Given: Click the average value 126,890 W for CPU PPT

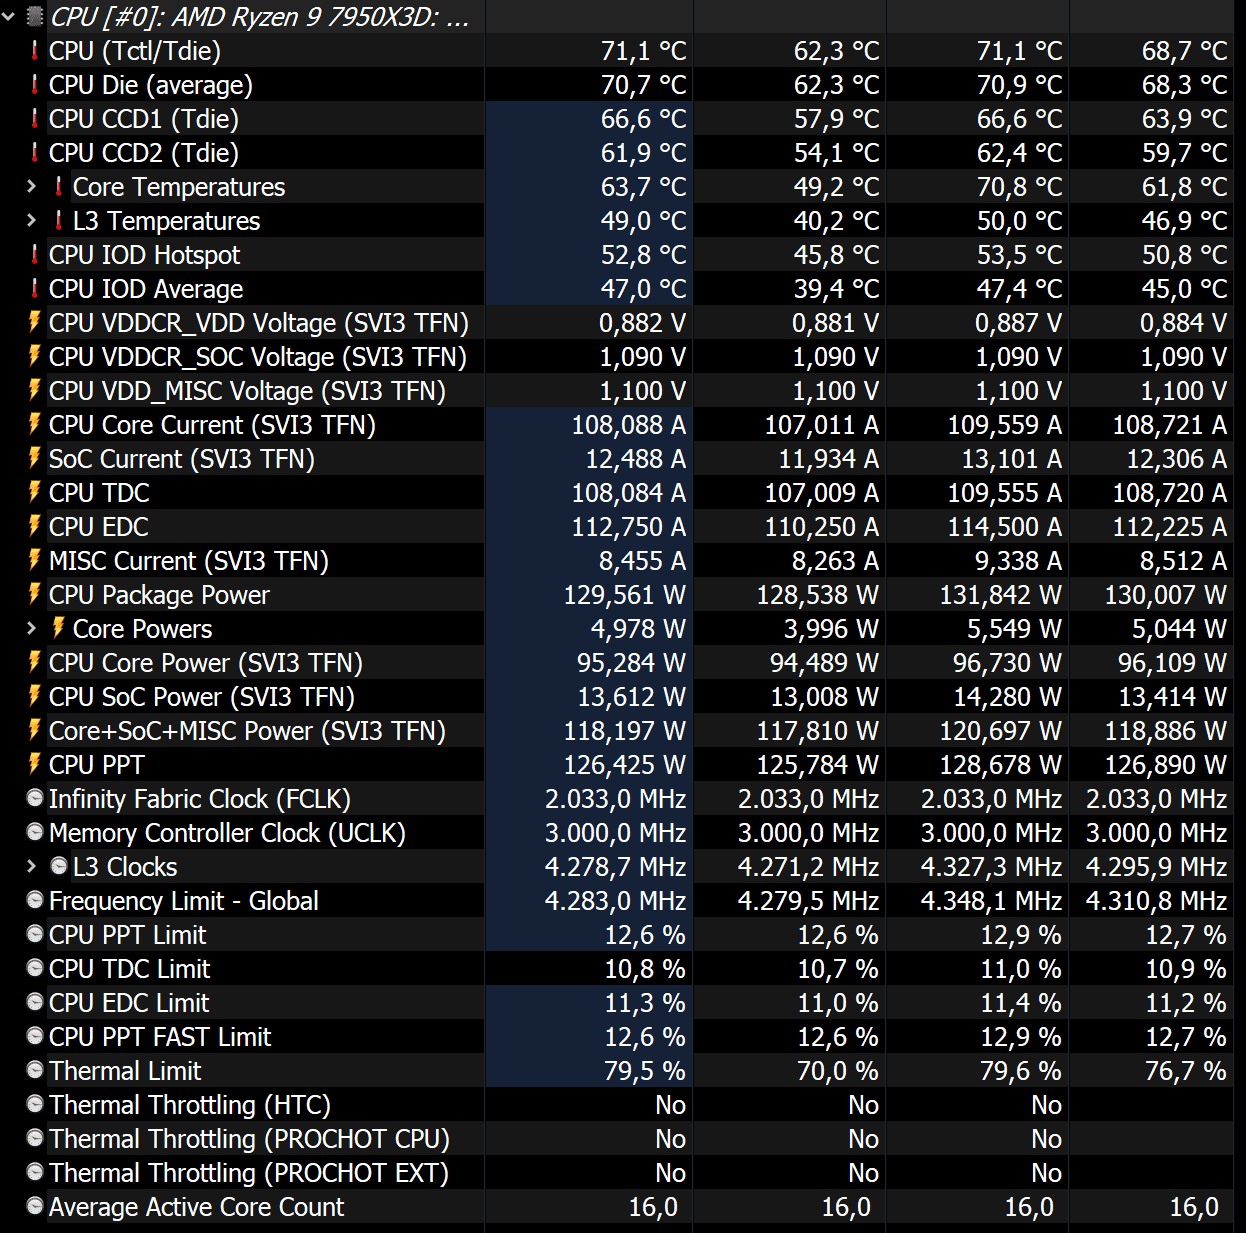Looking at the screenshot, I should pyautogui.click(x=1166, y=765).
